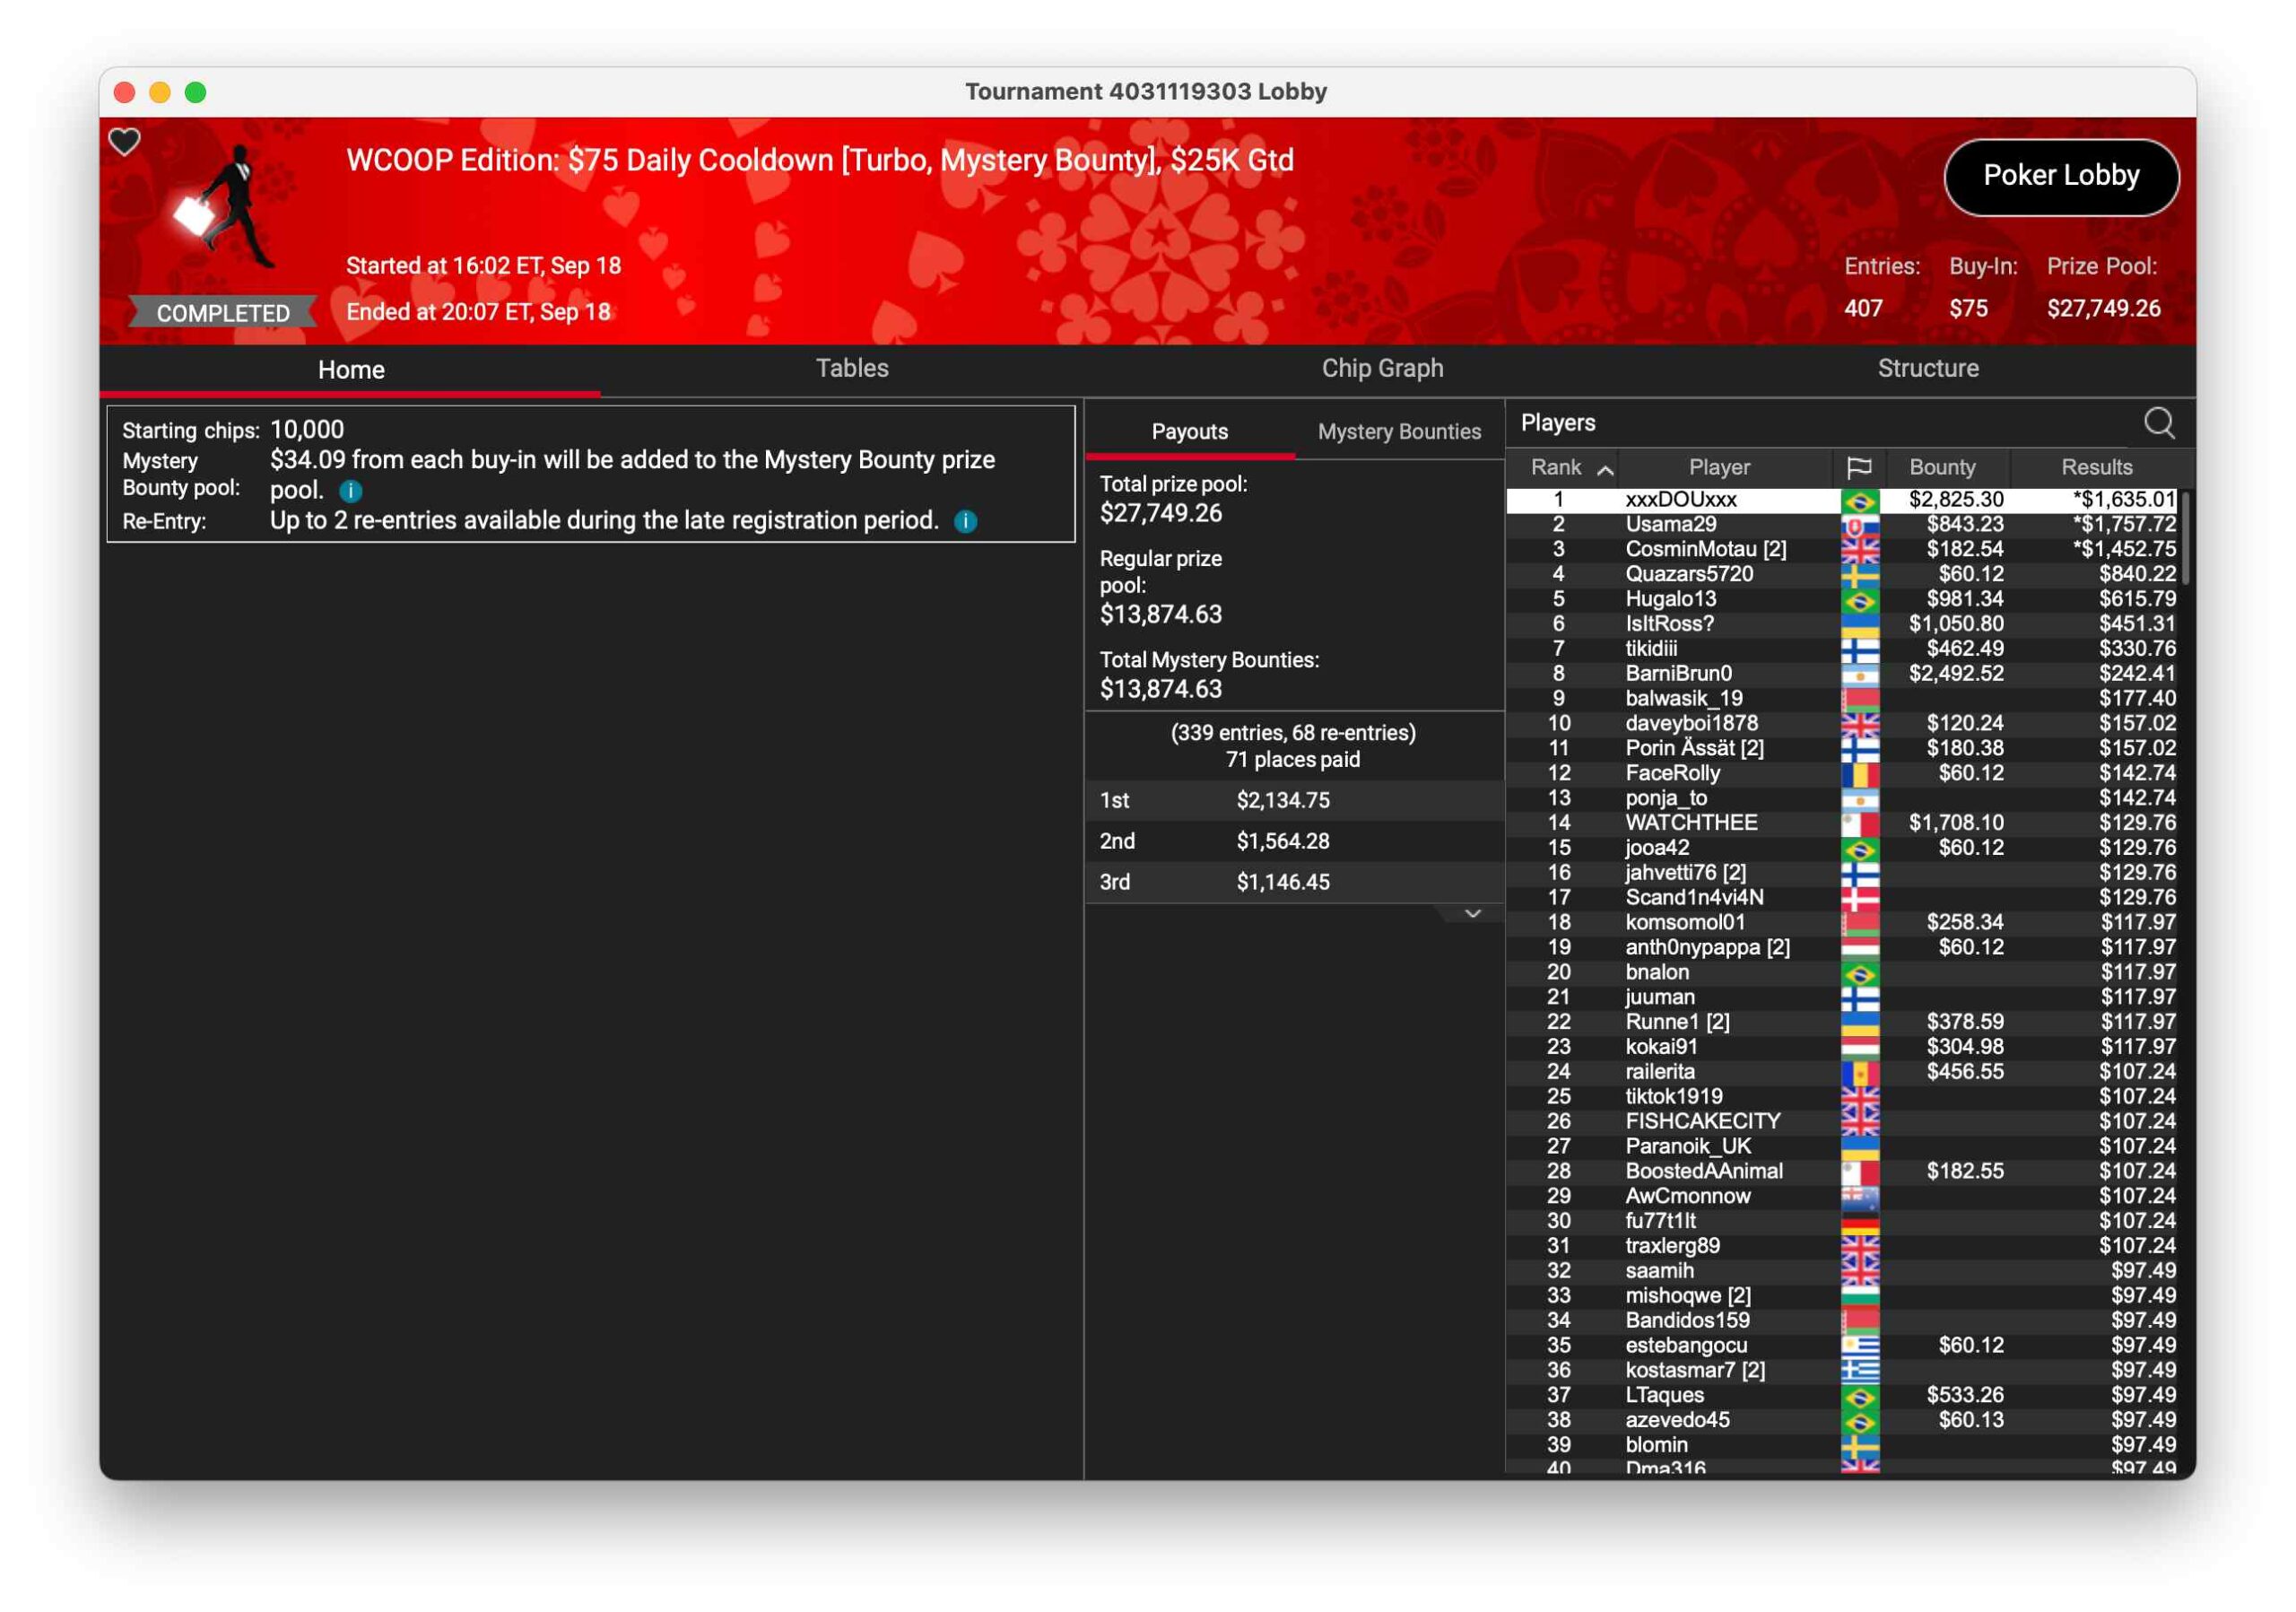The image size is (2296, 1612).
Task: Click the players list scrollbar
Action: [2186, 539]
